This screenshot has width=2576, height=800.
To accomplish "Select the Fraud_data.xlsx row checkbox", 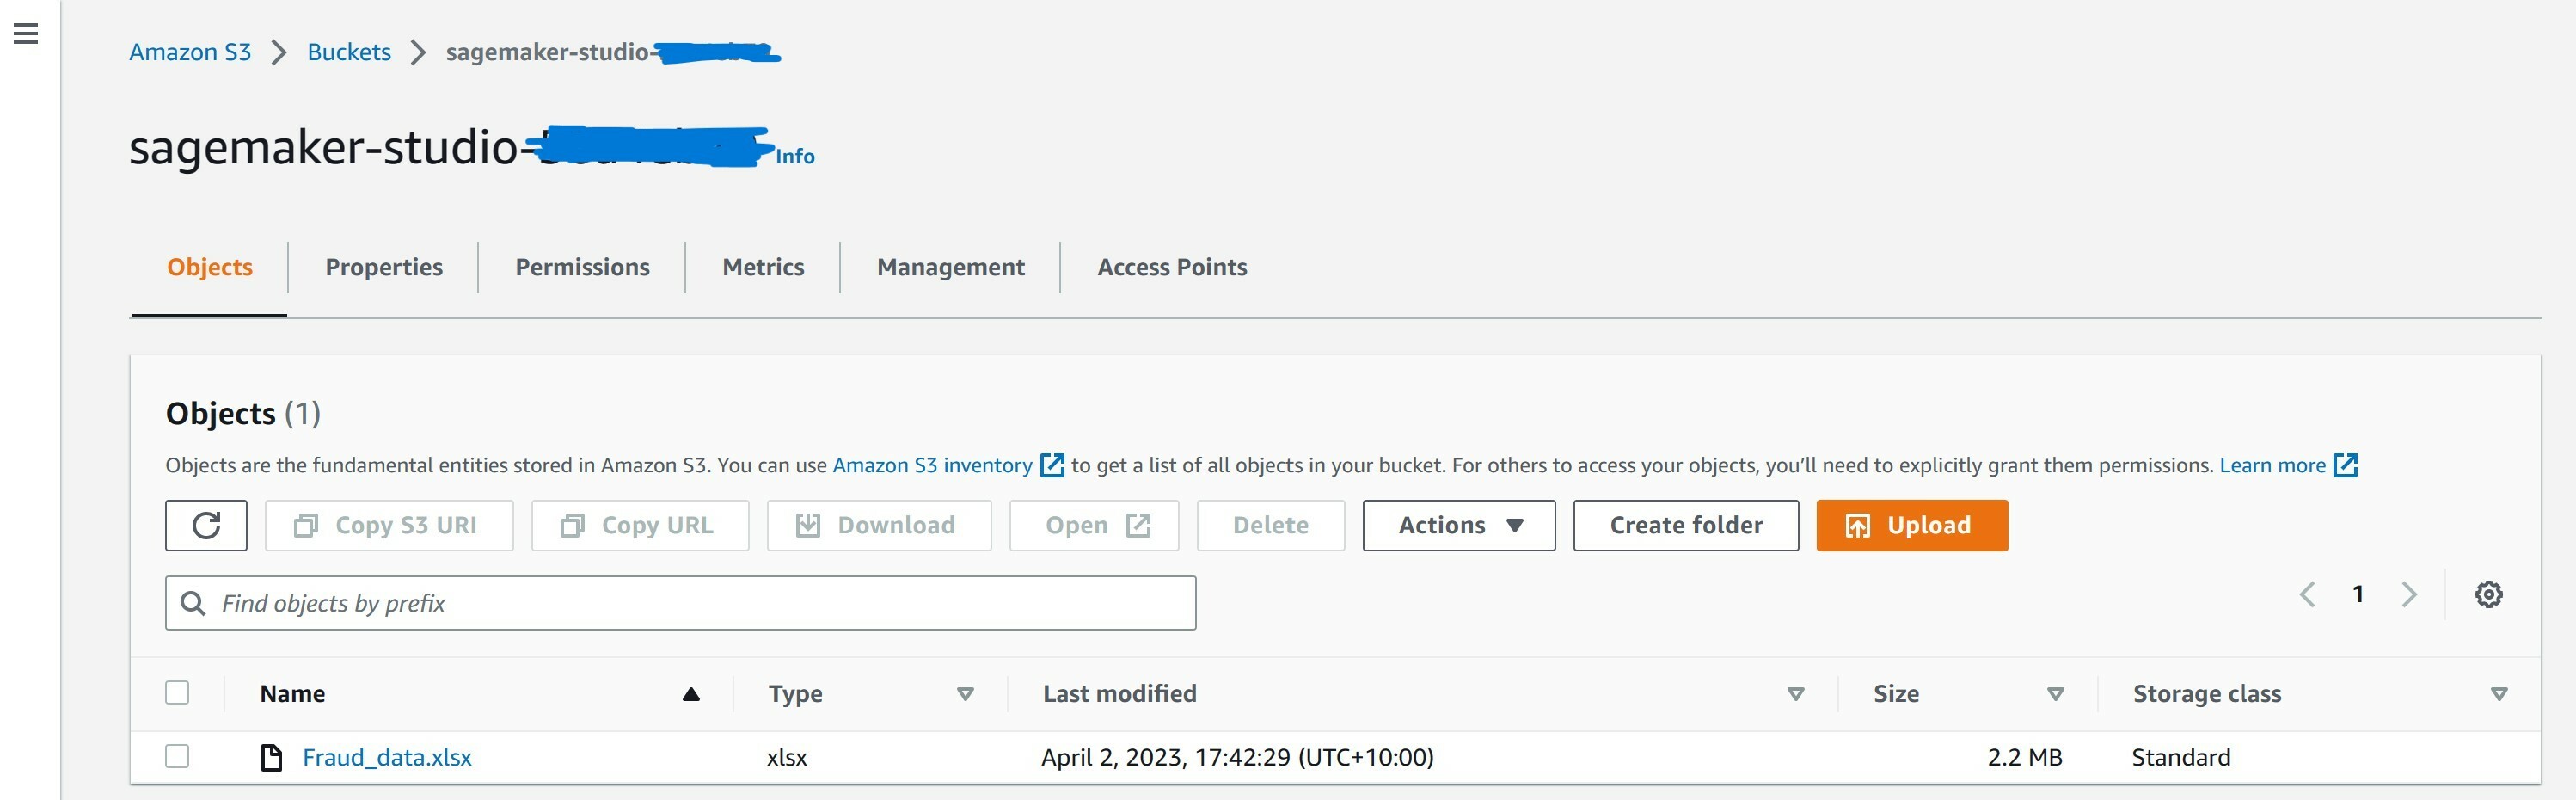I will click(x=177, y=756).
